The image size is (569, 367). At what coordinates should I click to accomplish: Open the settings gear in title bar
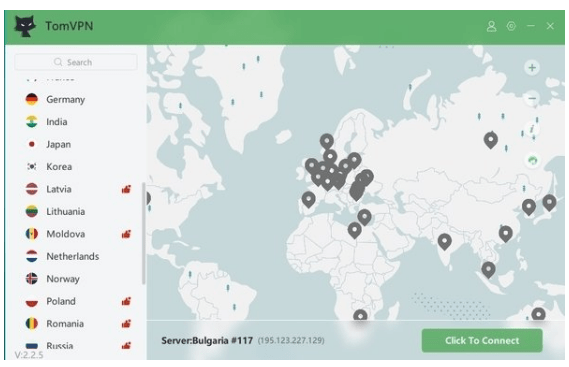(x=511, y=26)
